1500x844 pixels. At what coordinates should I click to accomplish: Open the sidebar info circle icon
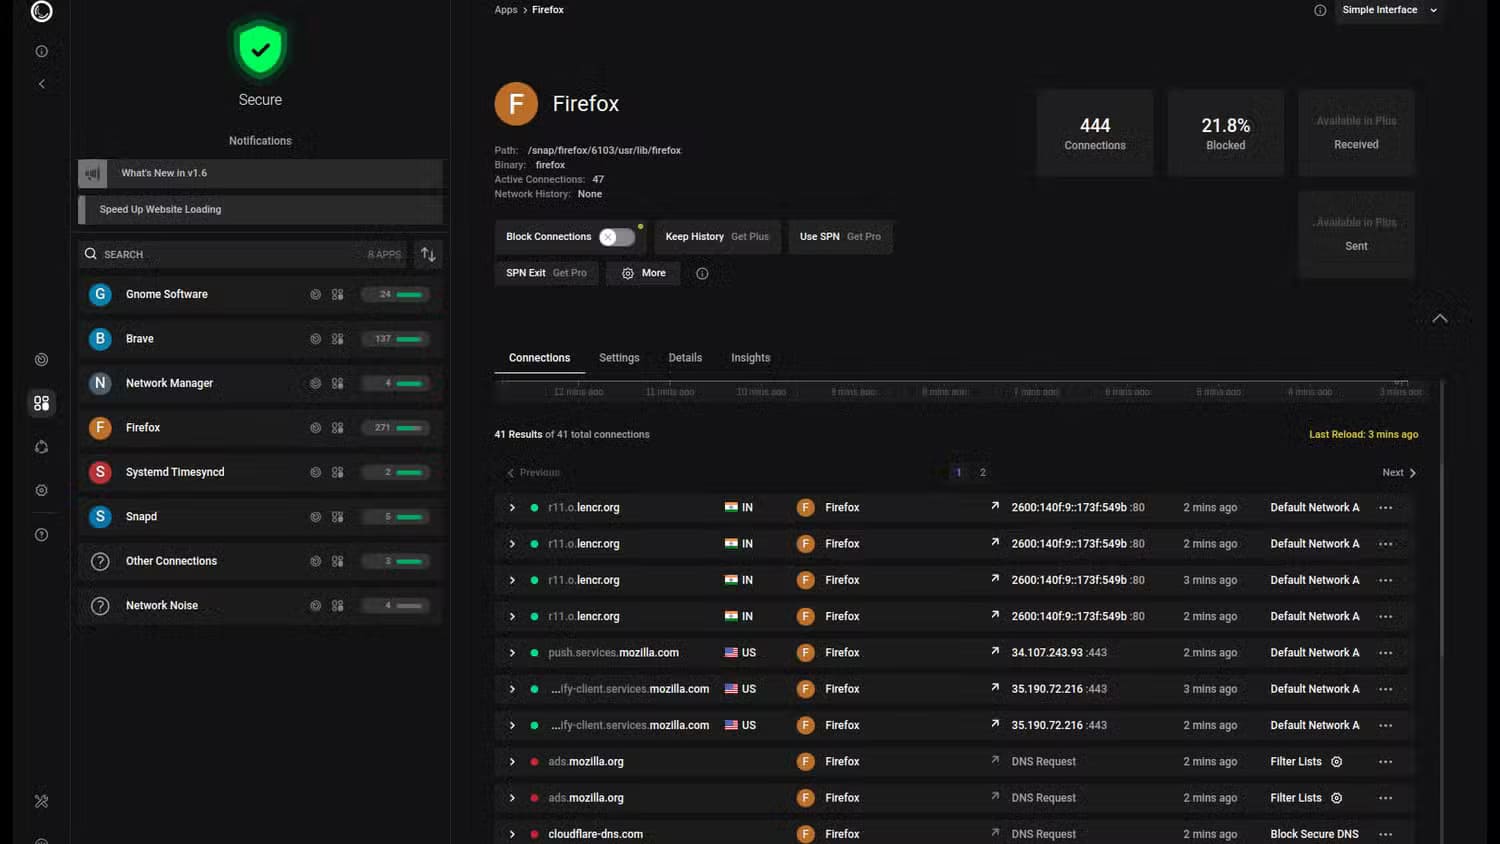pyautogui.click(x=41, y=51)
